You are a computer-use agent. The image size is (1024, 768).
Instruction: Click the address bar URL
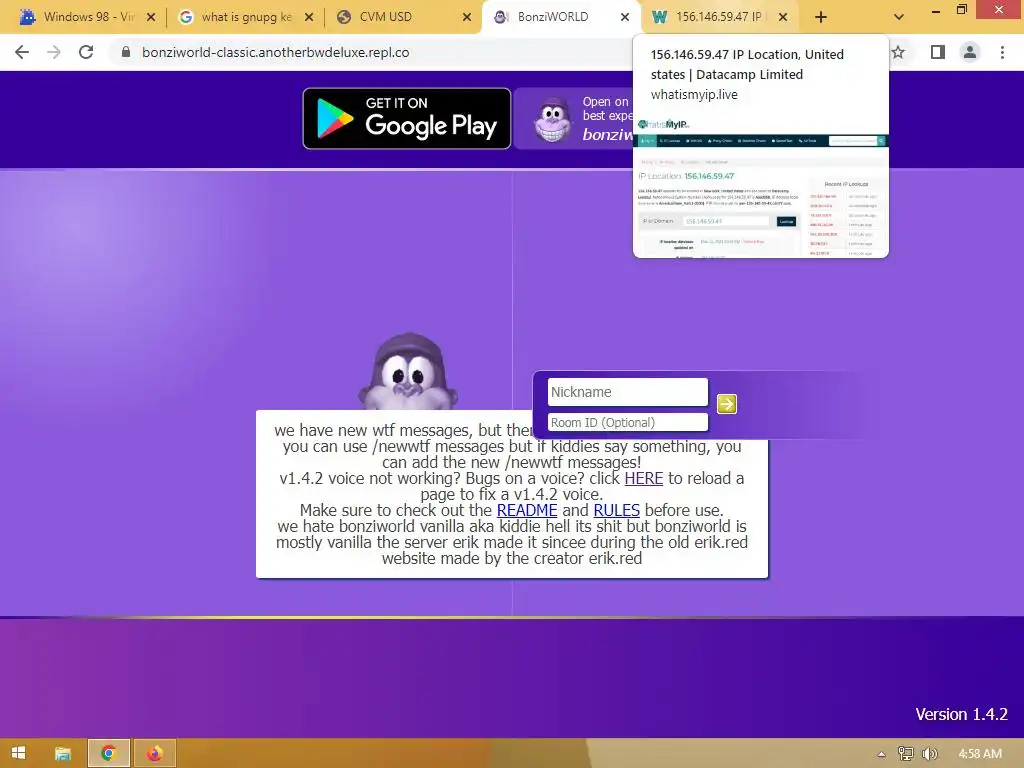pos(276,52)
